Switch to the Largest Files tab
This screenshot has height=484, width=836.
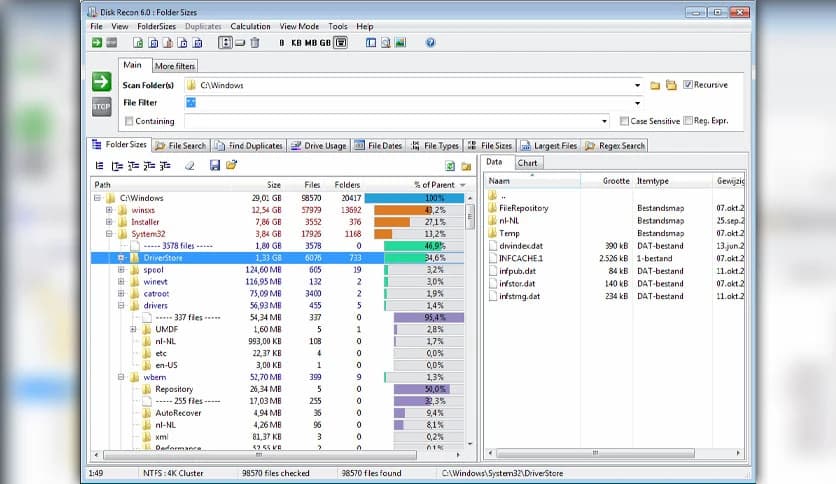[549, 146]
